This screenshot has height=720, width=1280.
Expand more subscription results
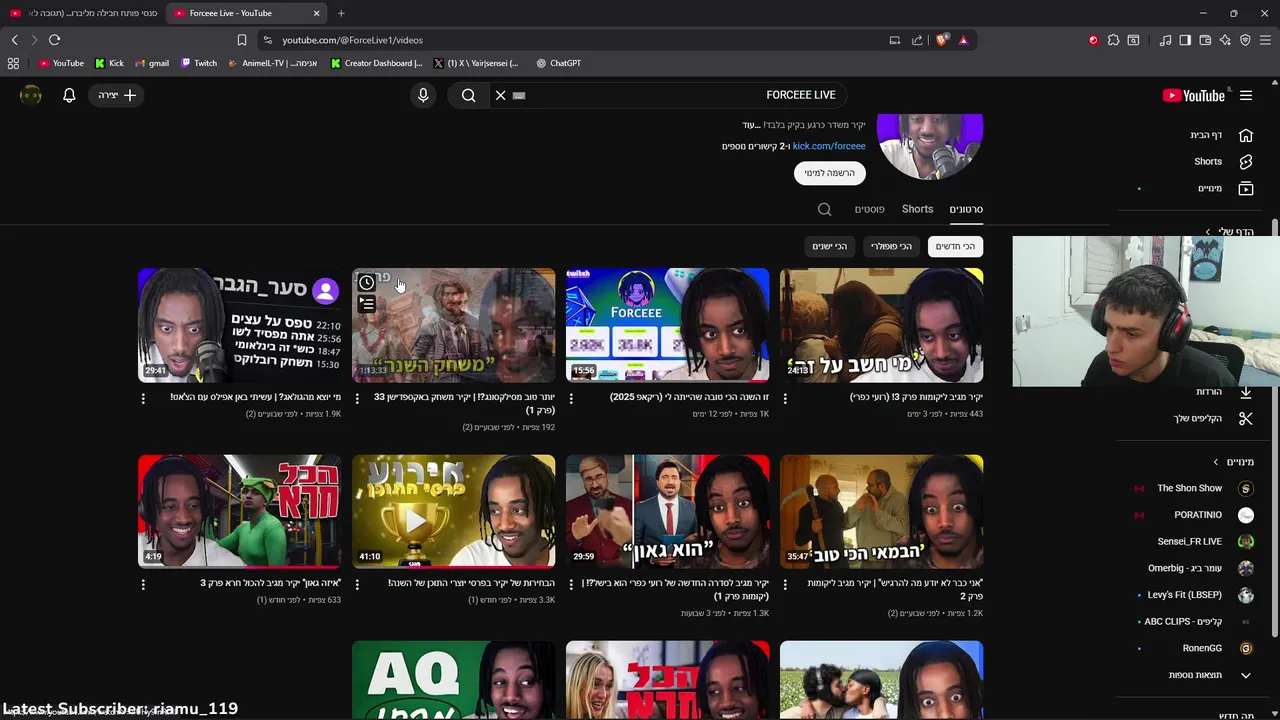[1208, 675]
